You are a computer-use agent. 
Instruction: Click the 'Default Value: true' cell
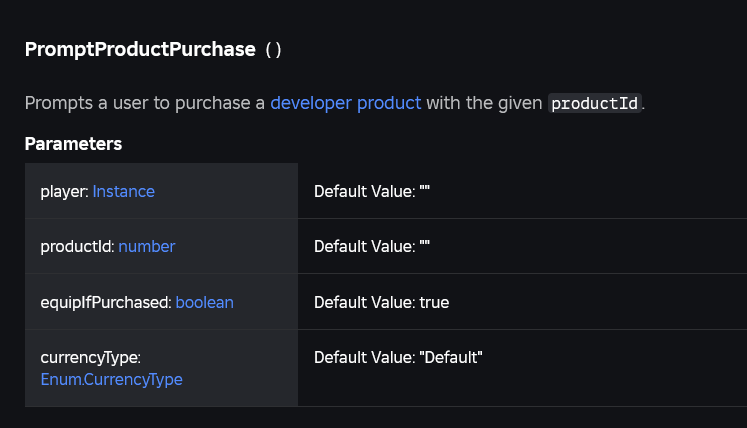pyautogui.click(x=381, y=301)
